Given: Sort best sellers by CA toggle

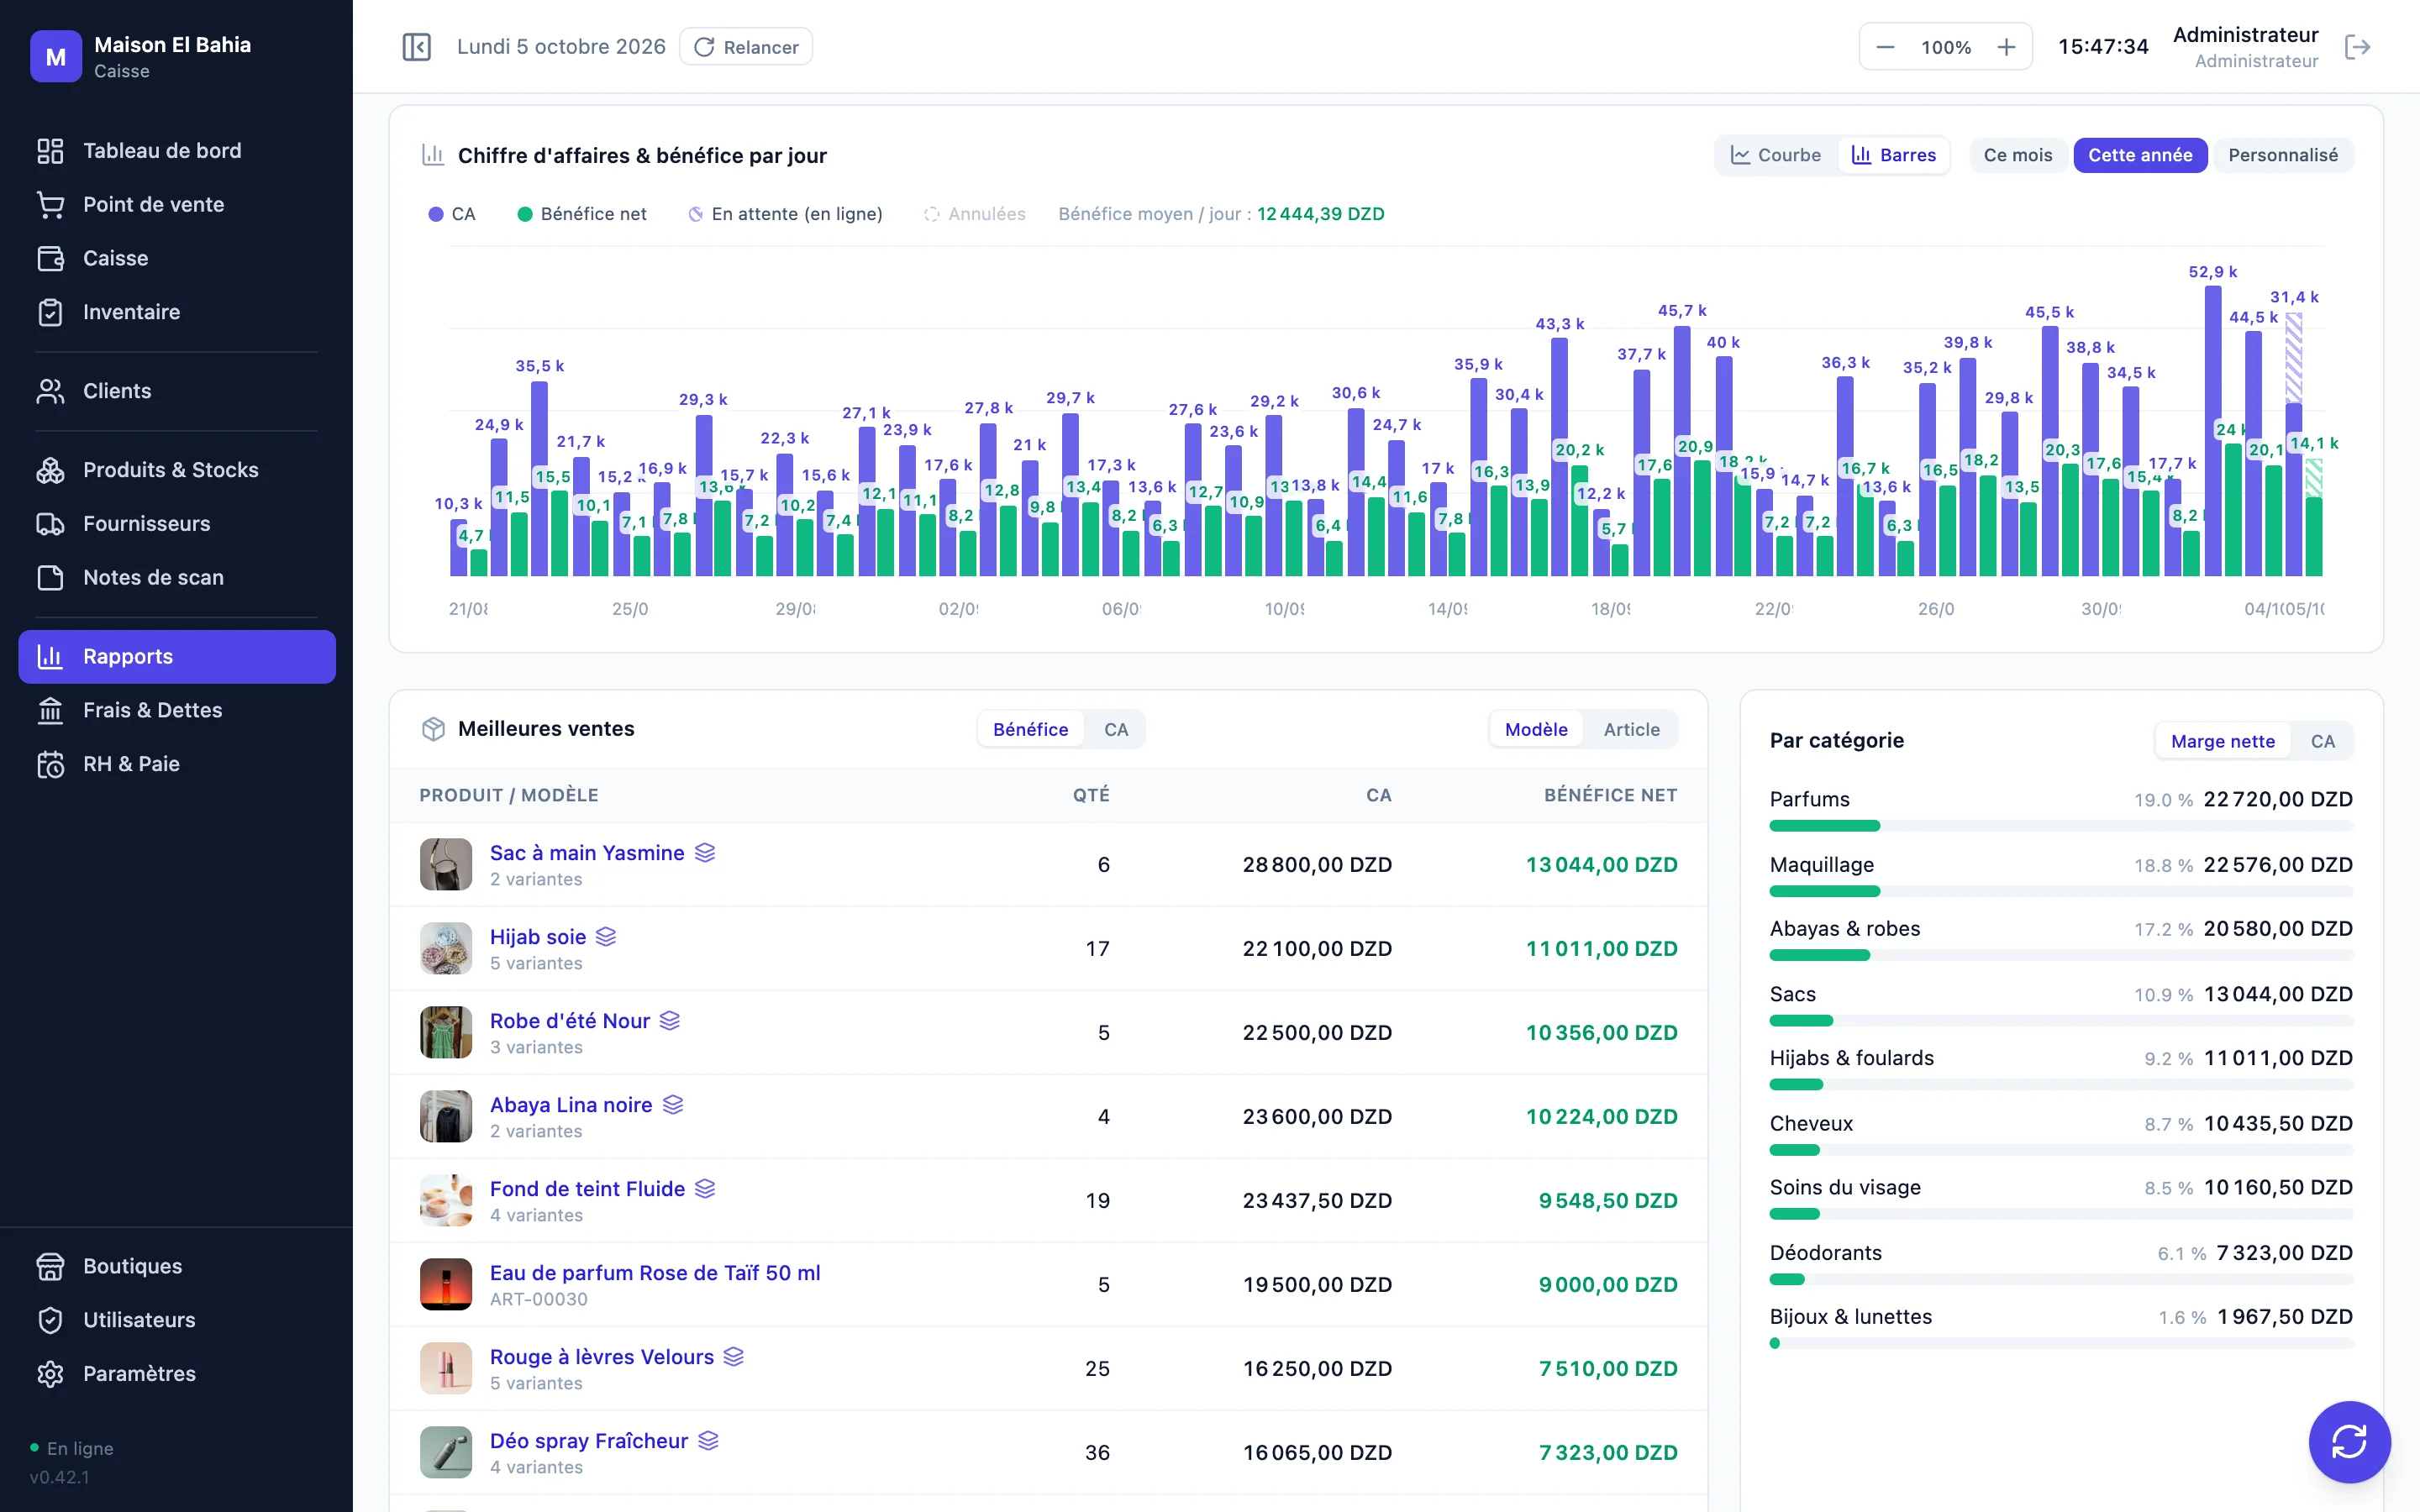Looking at the screenshot, I should click(x=1116, y=730).
